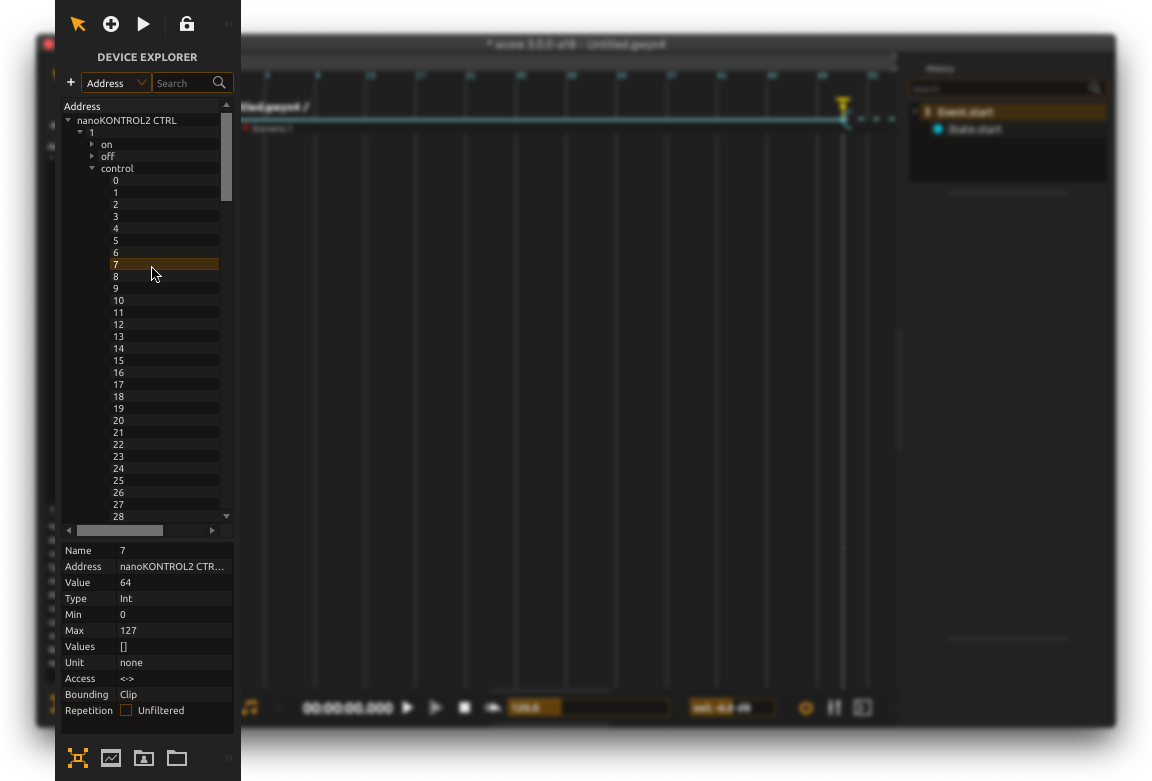Screen dimensions: 1152x781
Task: Select control item 12
Action: tap(165, 325)
